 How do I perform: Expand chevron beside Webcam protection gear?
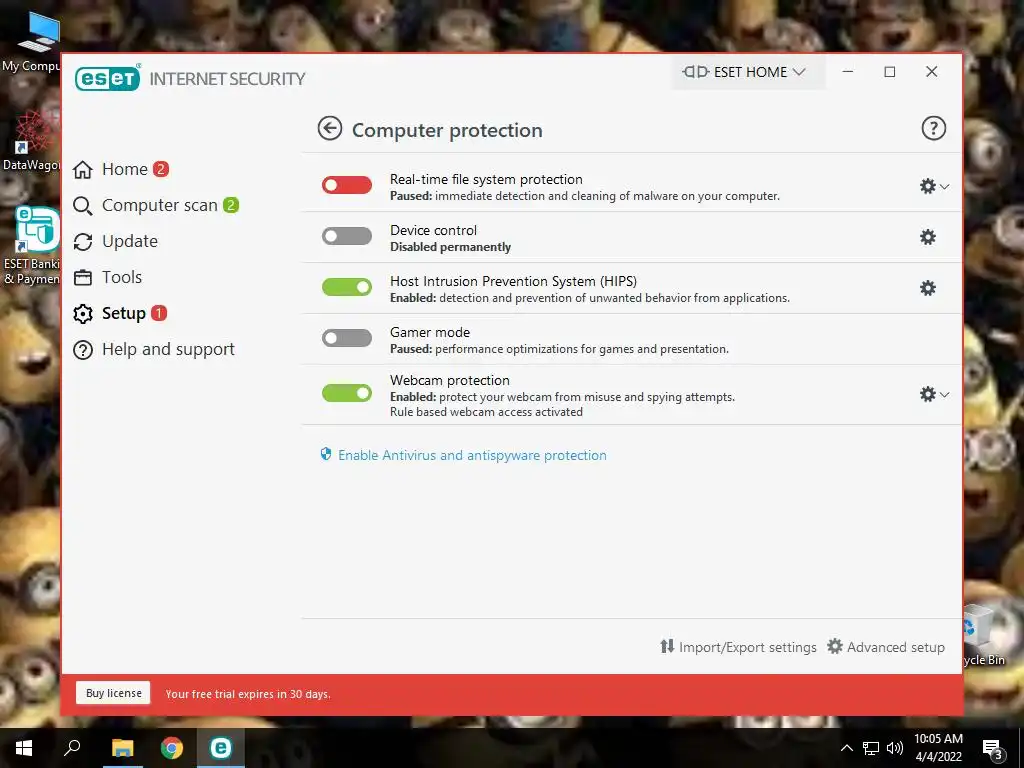[944, 394]
